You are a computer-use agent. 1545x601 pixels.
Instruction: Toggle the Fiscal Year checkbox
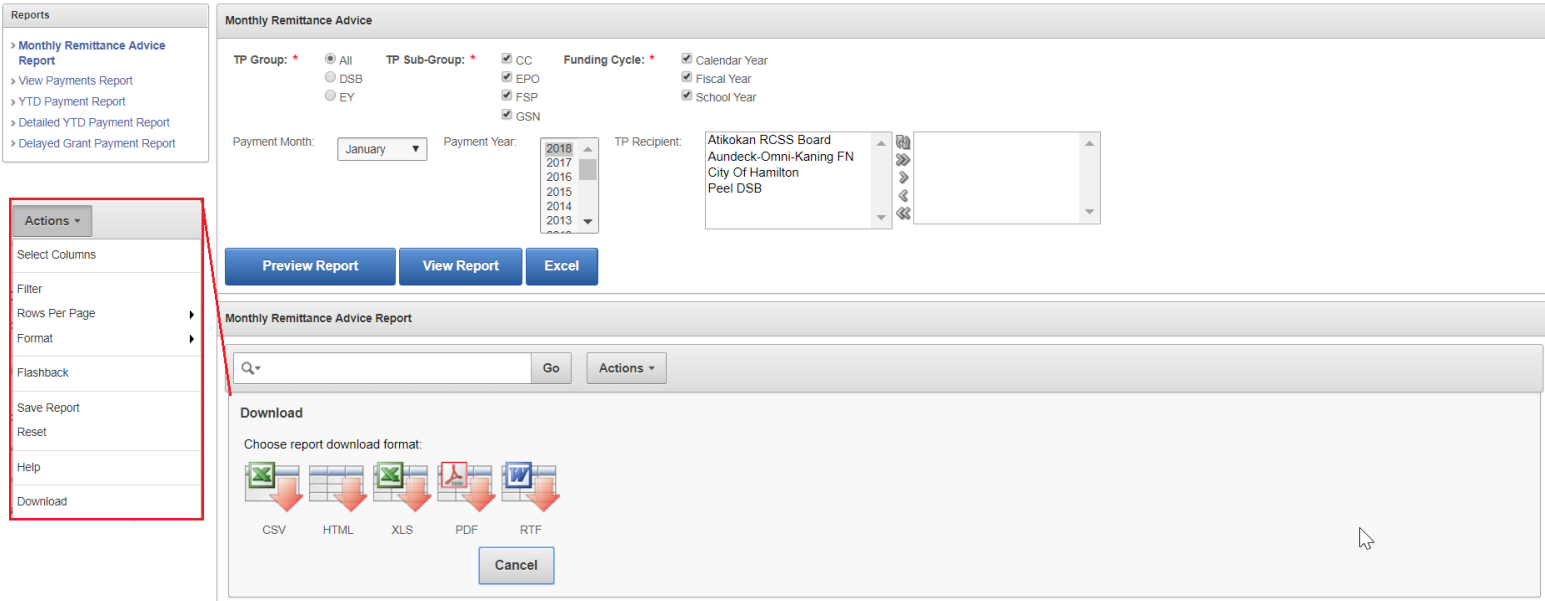click(x=687, y=78)
